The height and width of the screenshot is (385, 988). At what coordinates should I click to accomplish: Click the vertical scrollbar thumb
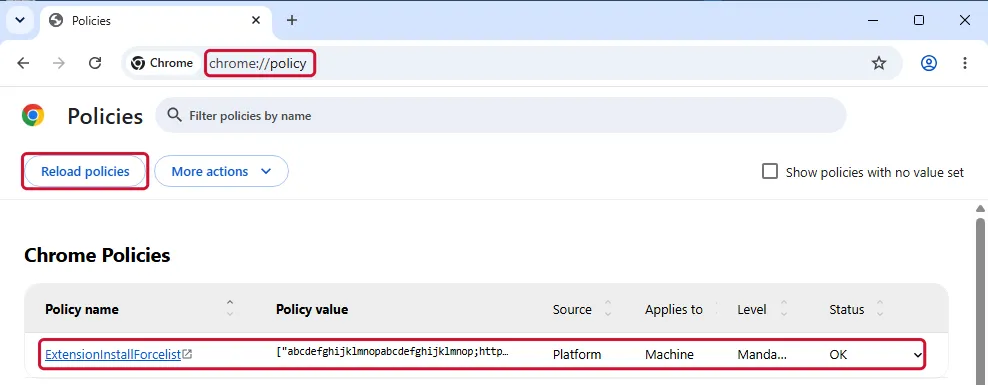click(980, 300)
